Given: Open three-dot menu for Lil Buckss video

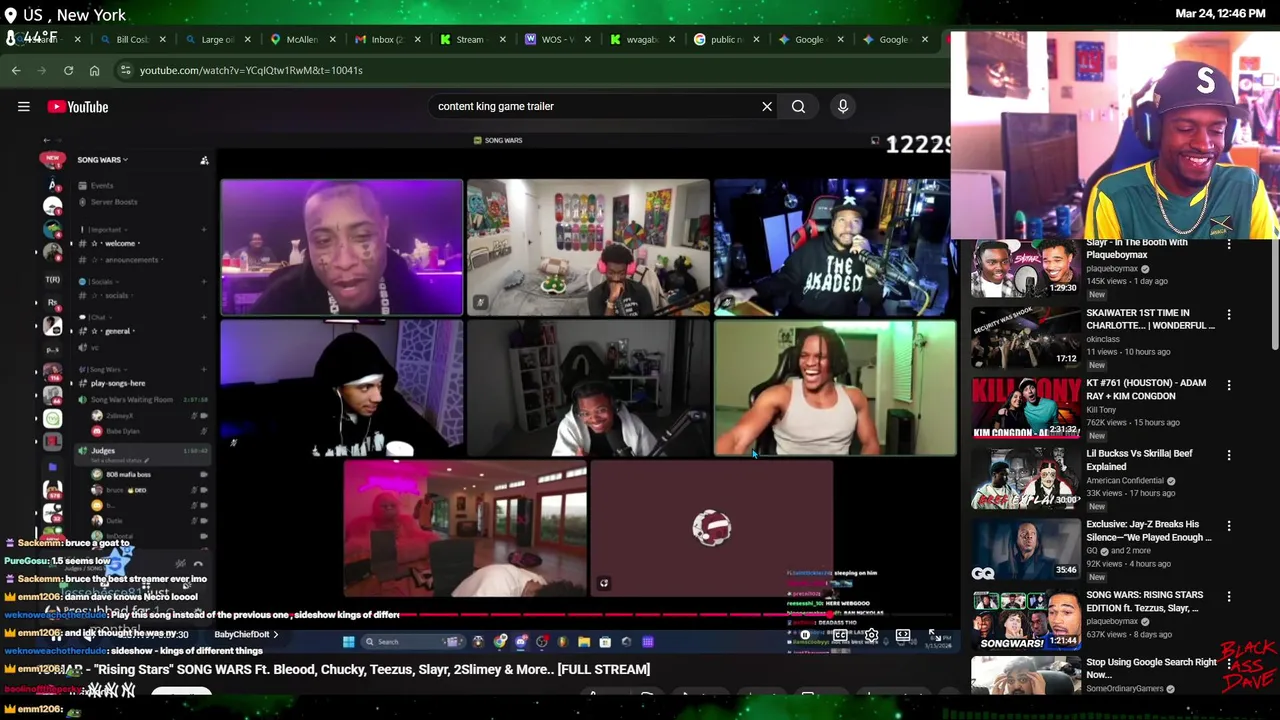Looking at the screenshot, I should click(x=1229, y=455).
